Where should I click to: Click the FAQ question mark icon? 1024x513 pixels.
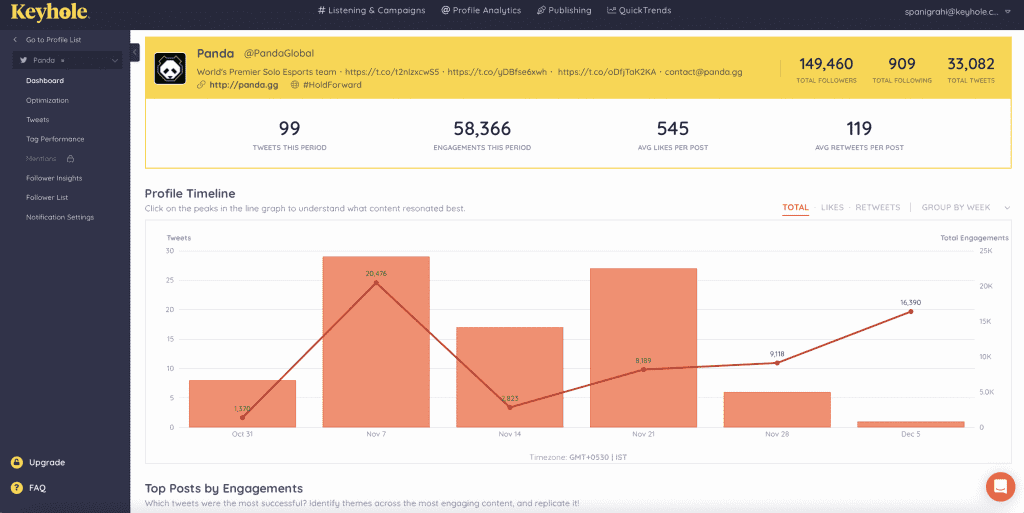click(x=17, y=488)
